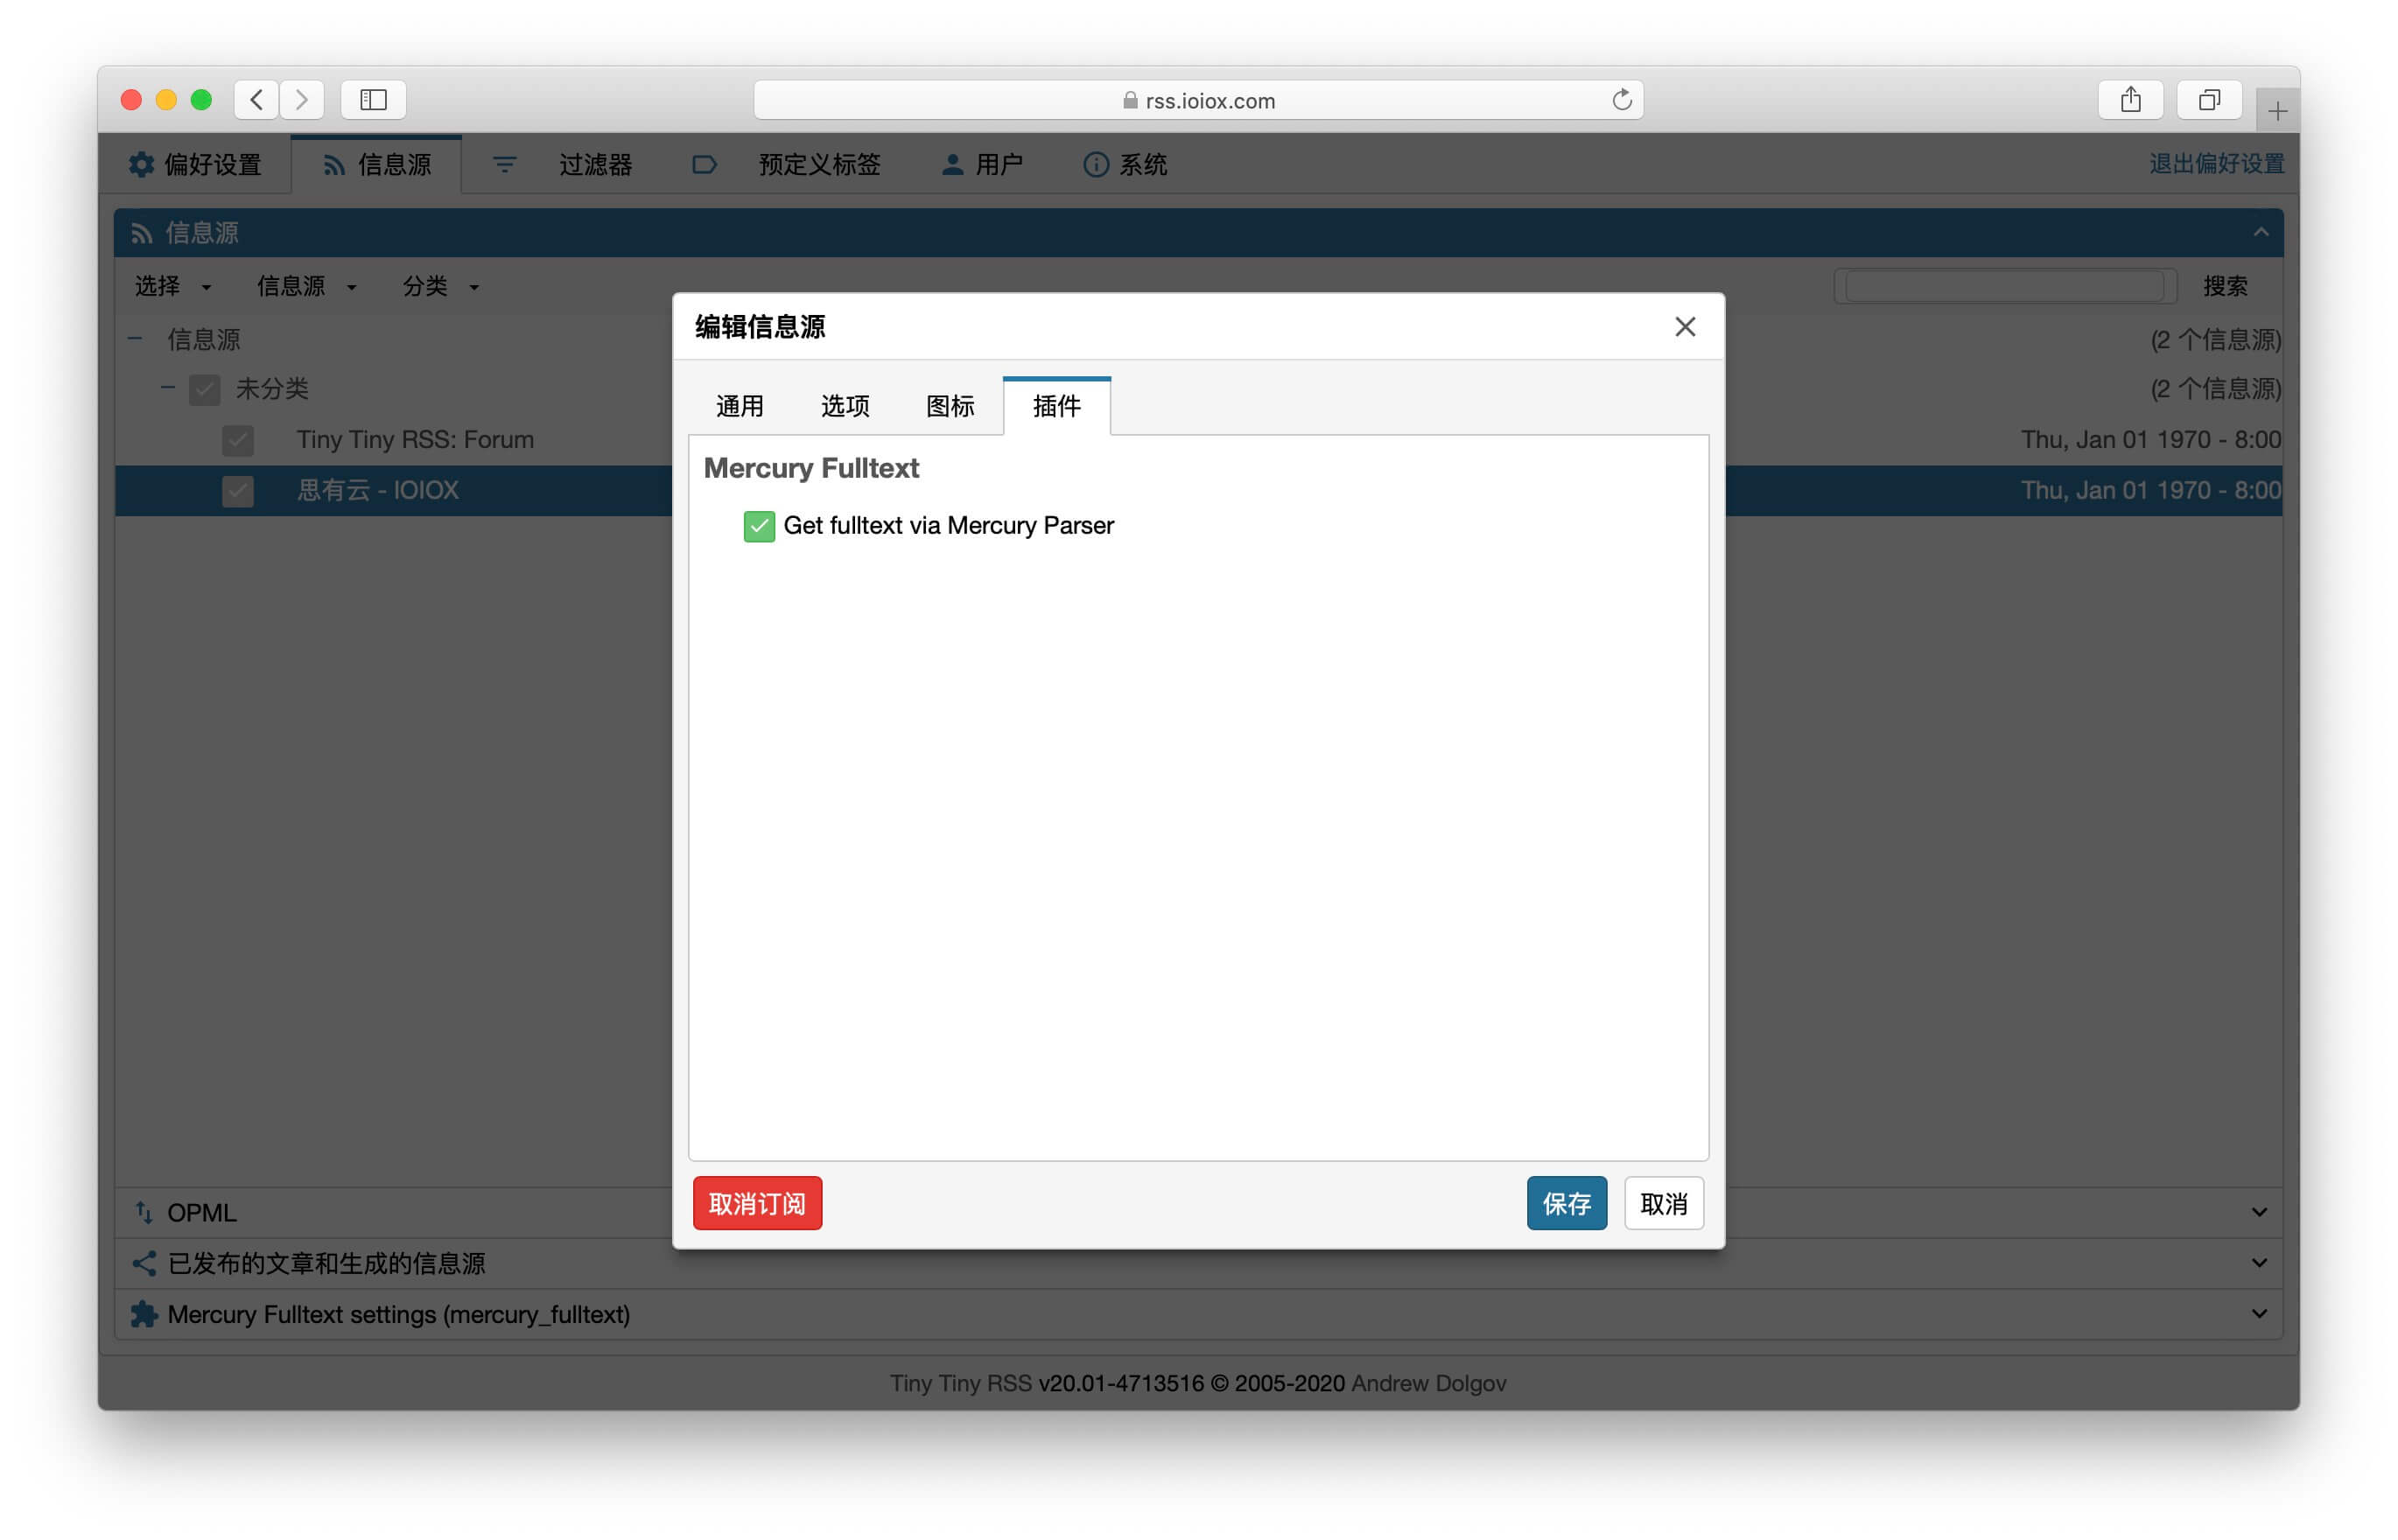
Task: Click the 取消 button
Action: (1663, 1203)
